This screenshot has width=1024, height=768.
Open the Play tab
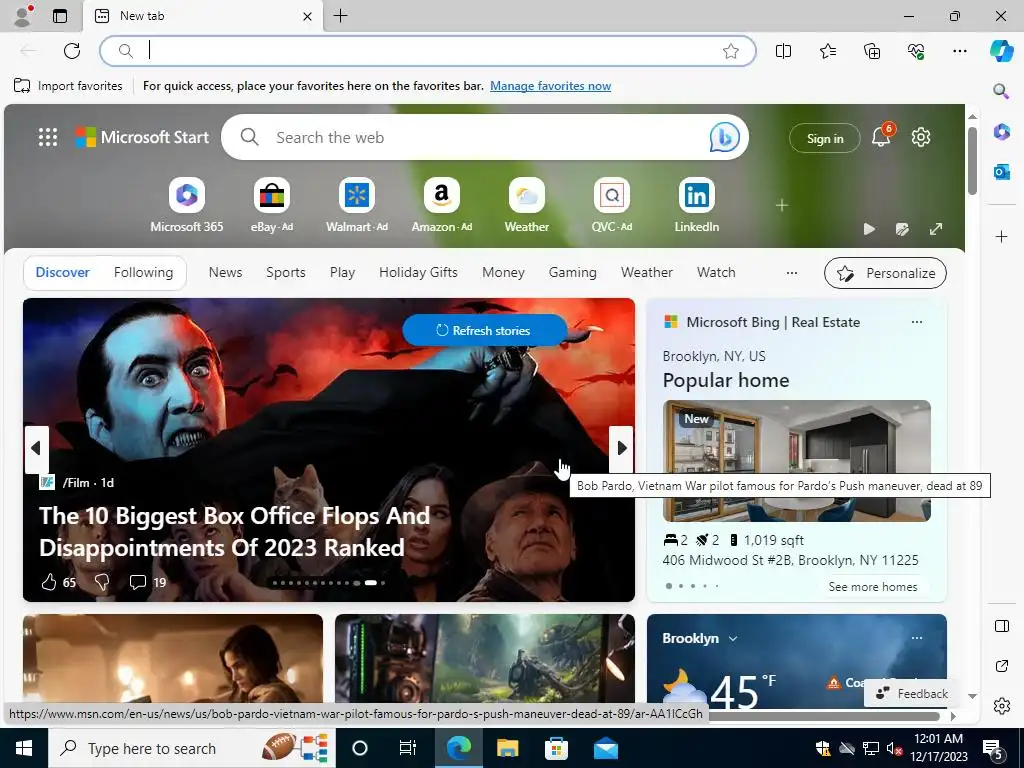[x=342, y=272]
